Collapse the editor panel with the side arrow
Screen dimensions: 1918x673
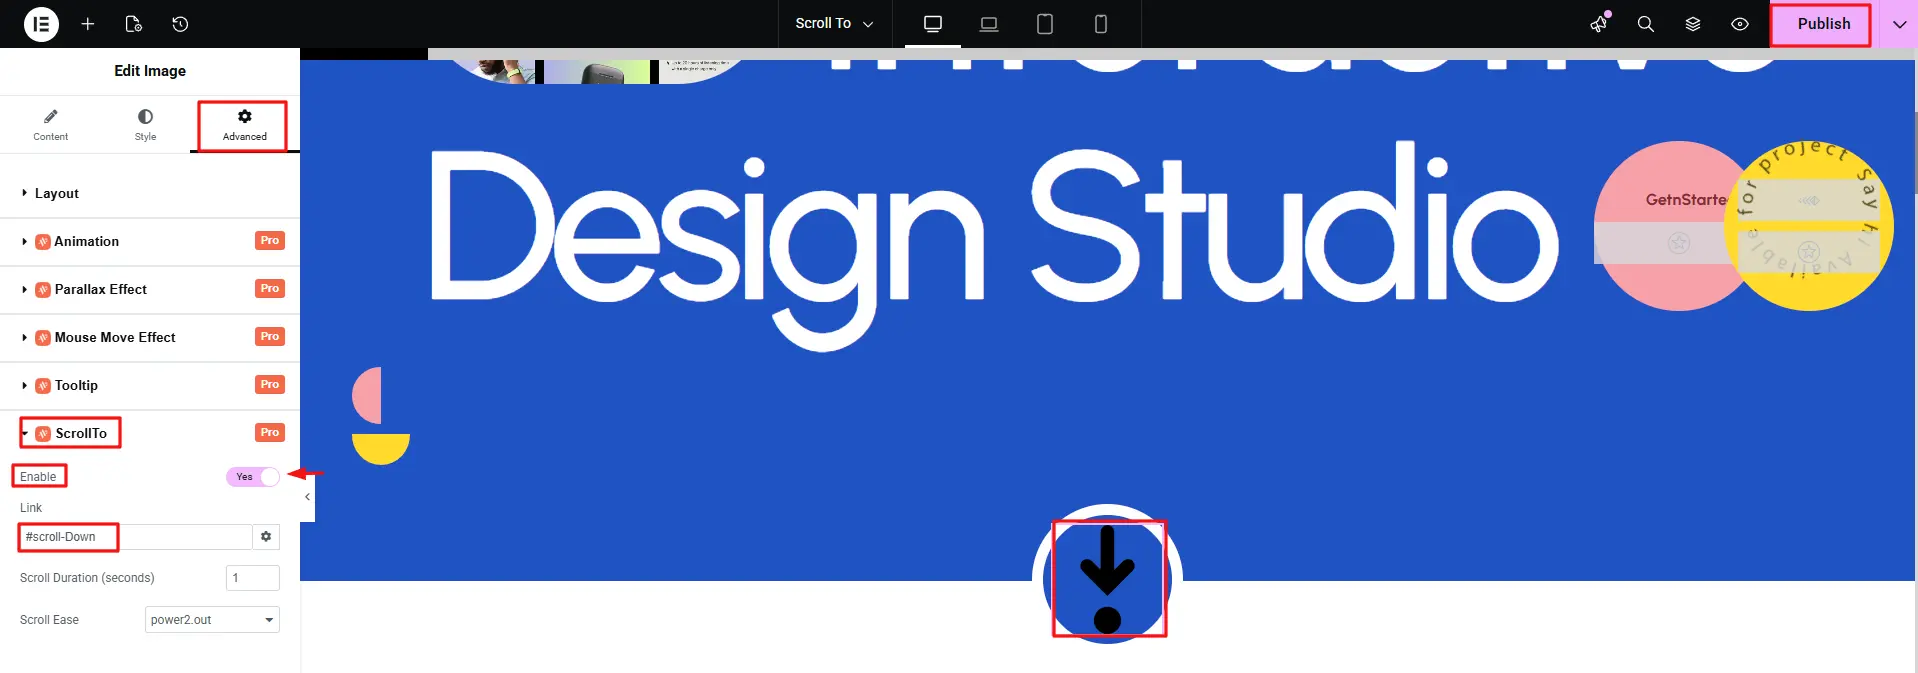click(307, 496)
